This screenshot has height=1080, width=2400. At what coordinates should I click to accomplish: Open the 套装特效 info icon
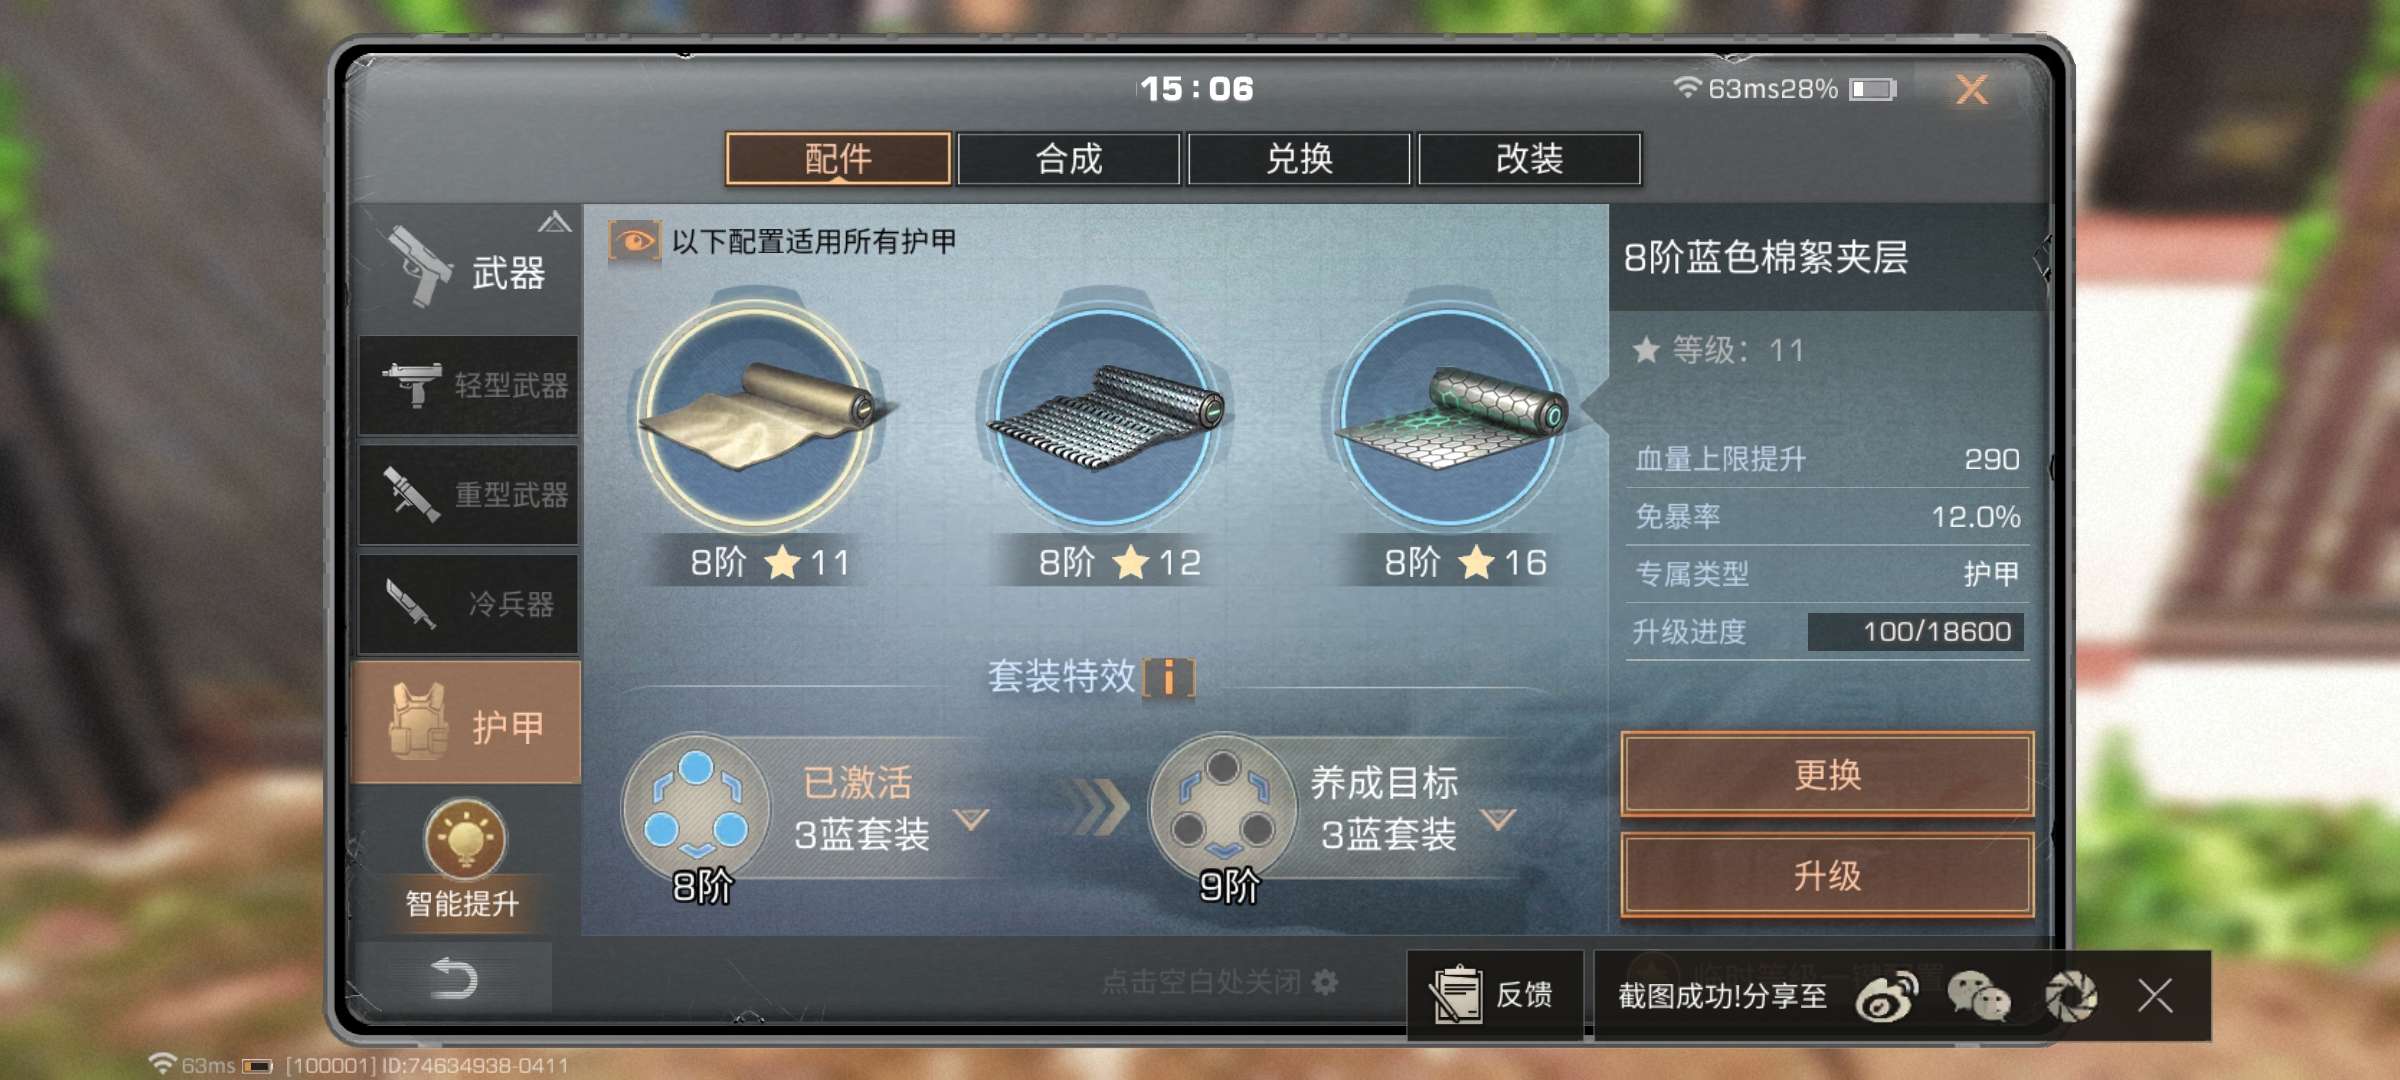(1168, 678)
